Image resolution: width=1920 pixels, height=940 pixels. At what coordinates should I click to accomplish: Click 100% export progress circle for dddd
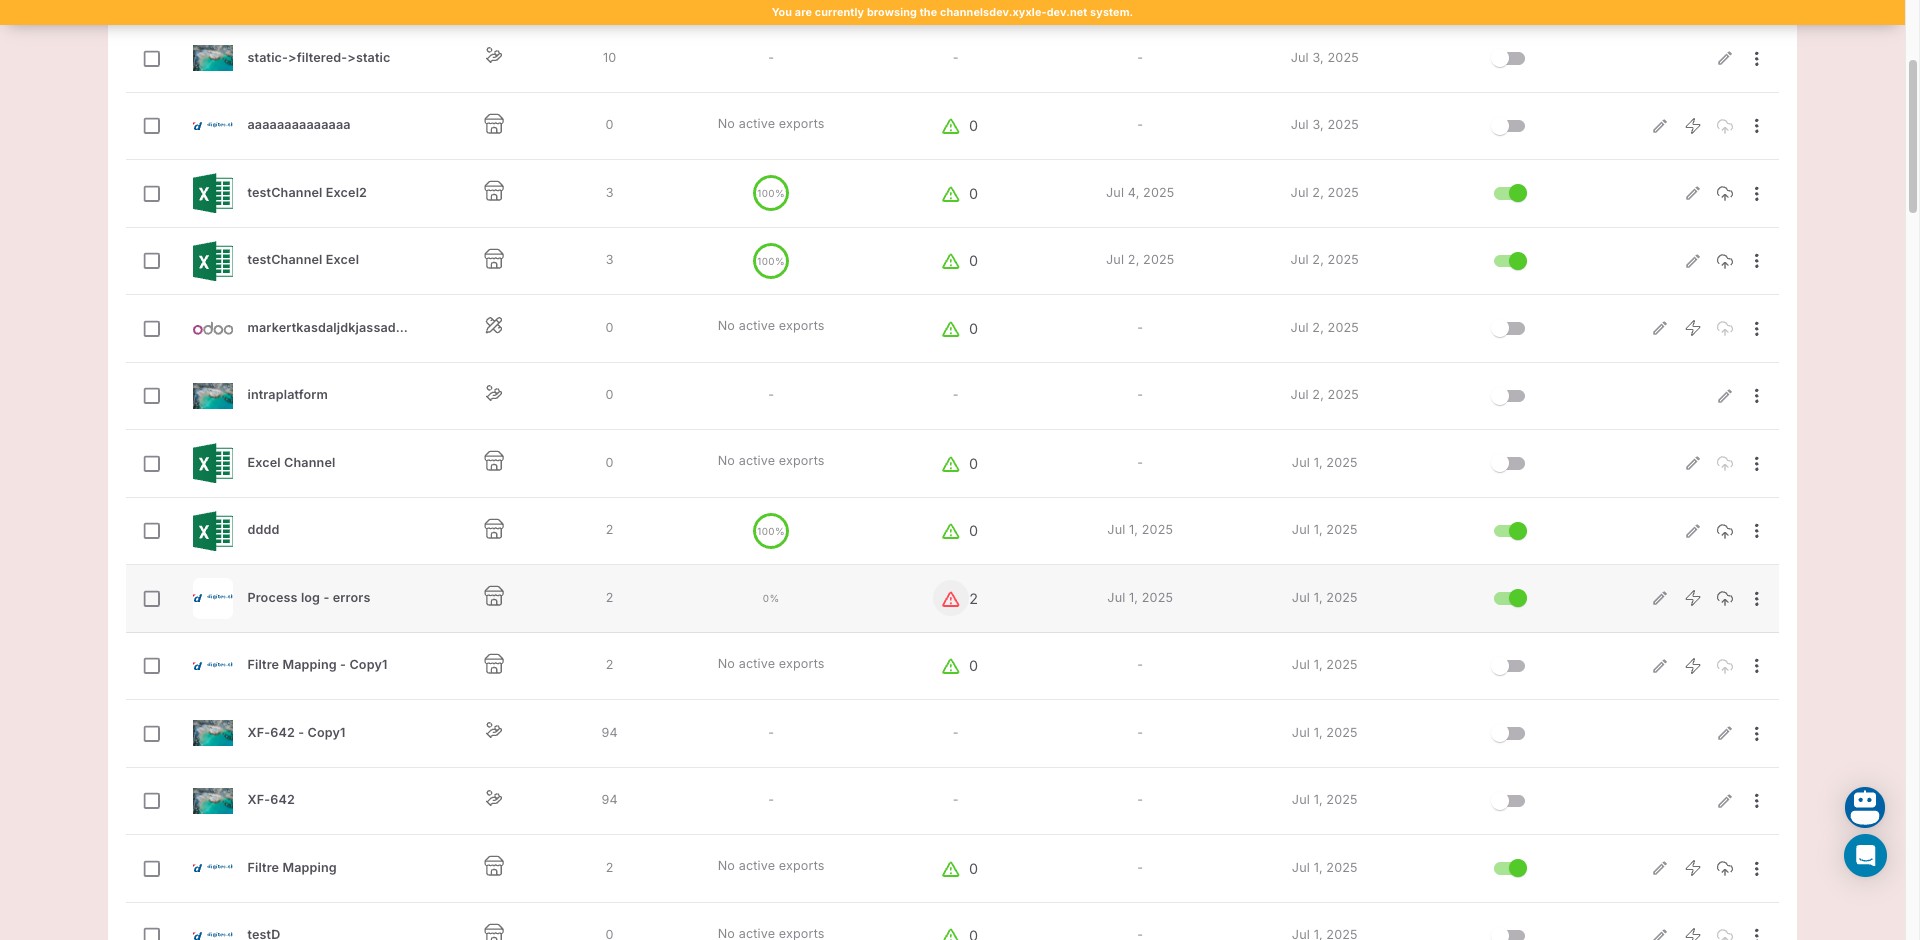[770, 531]
